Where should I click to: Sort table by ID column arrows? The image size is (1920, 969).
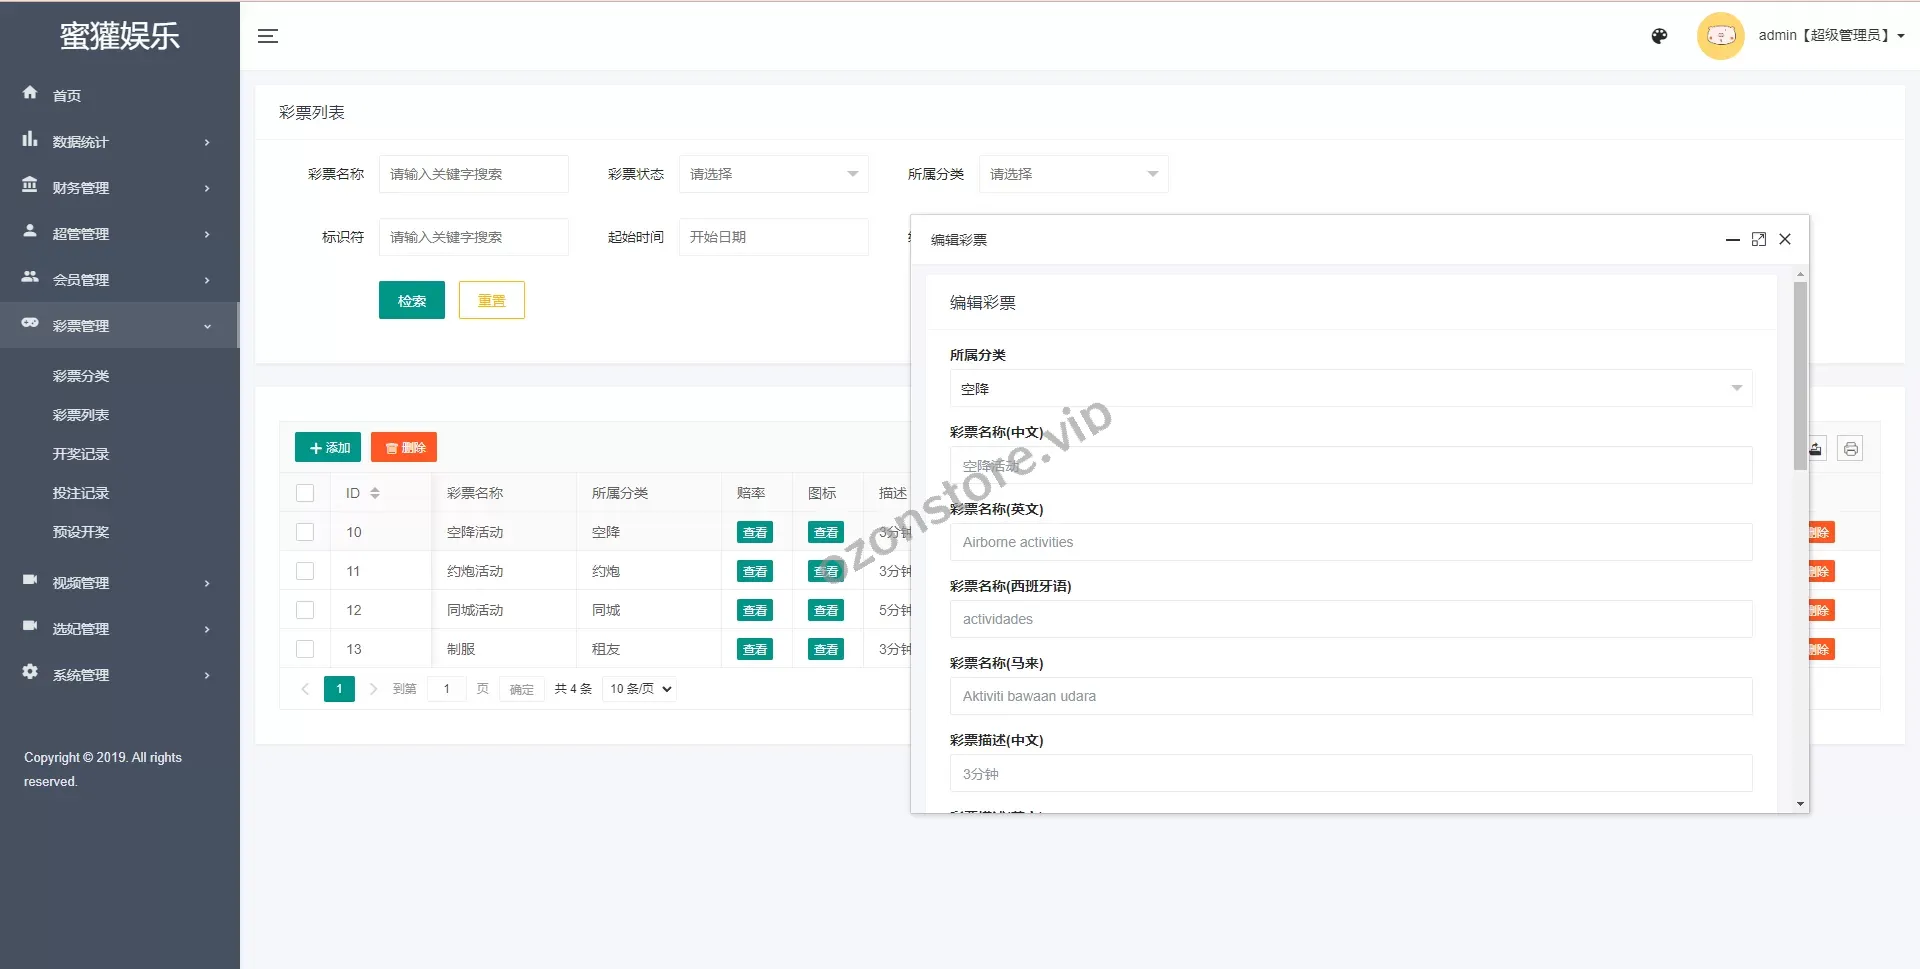point(375,493)
